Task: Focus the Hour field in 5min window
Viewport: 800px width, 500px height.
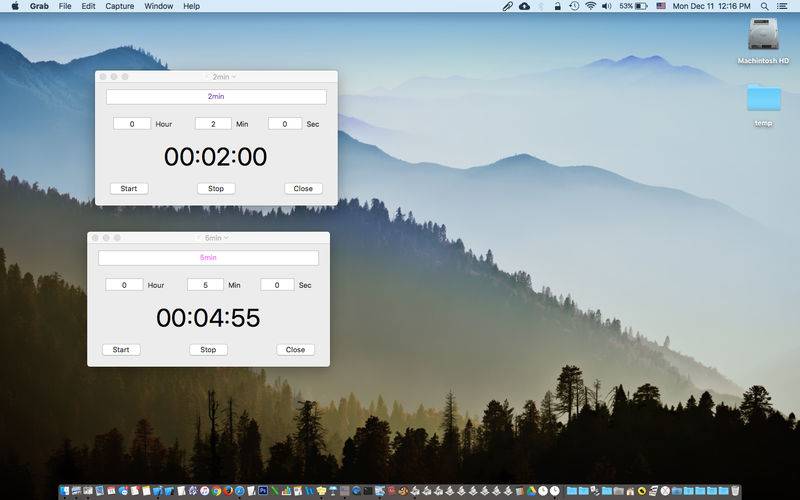Action: coord(124,285)
